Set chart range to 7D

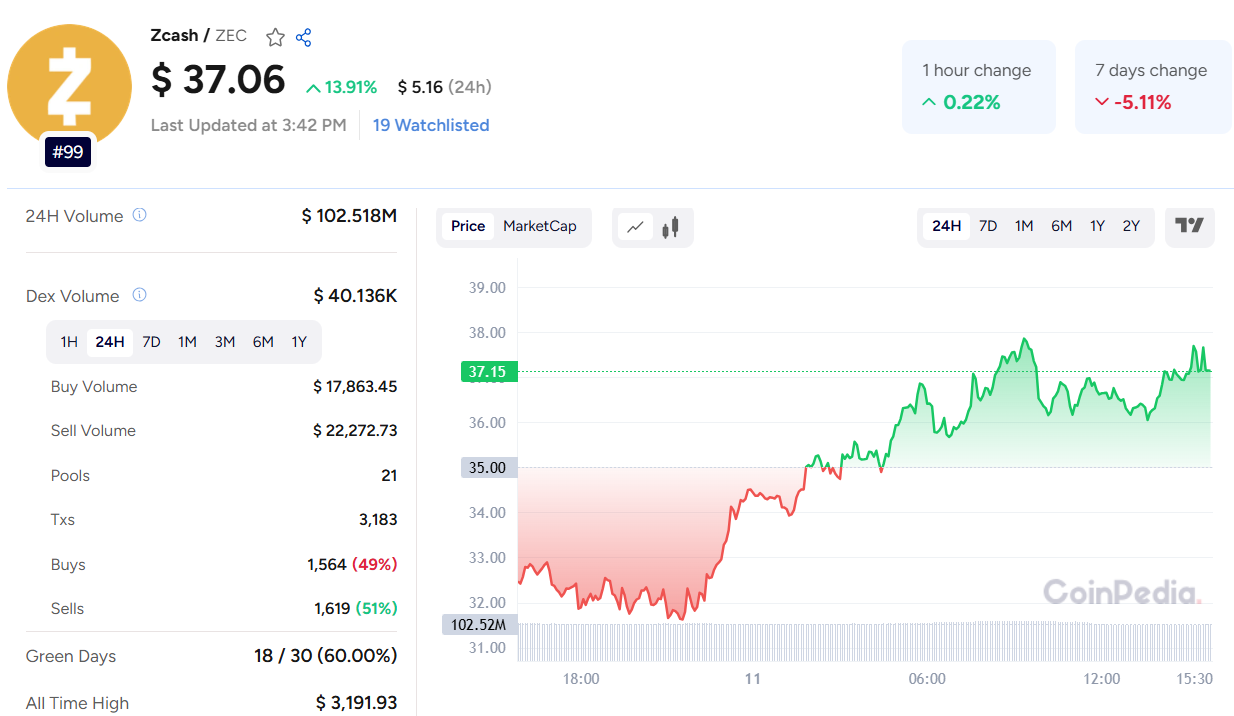click(x=988, y=226)
